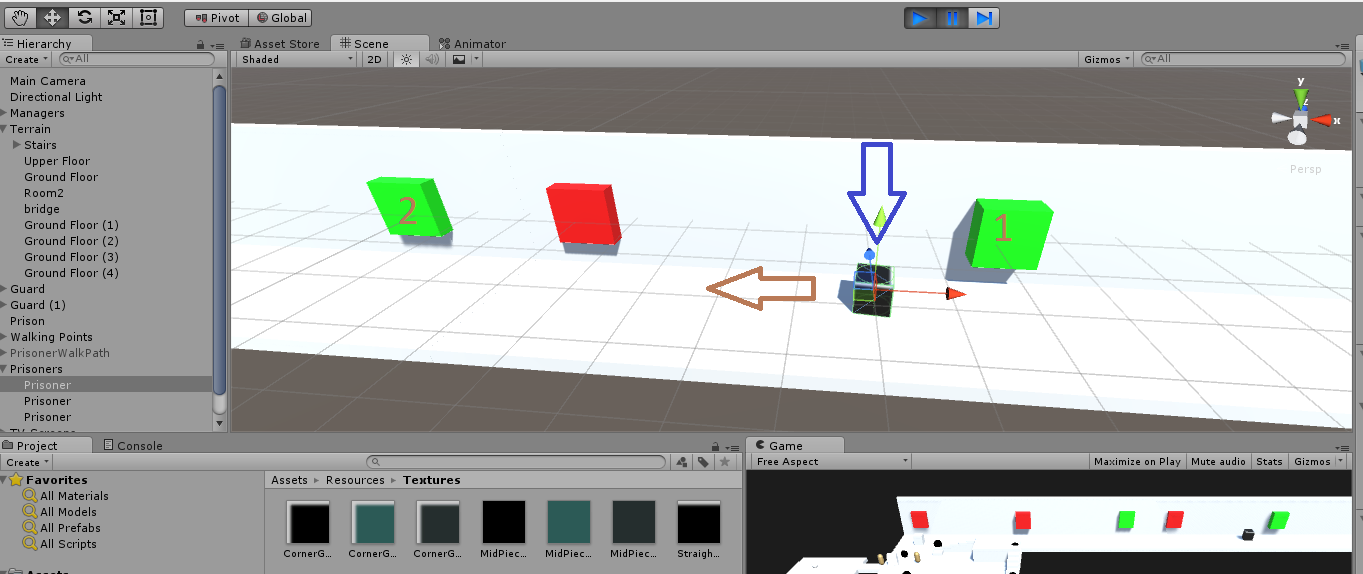
Task: Click the Project panel search field
Action: [x=516, y=462]
